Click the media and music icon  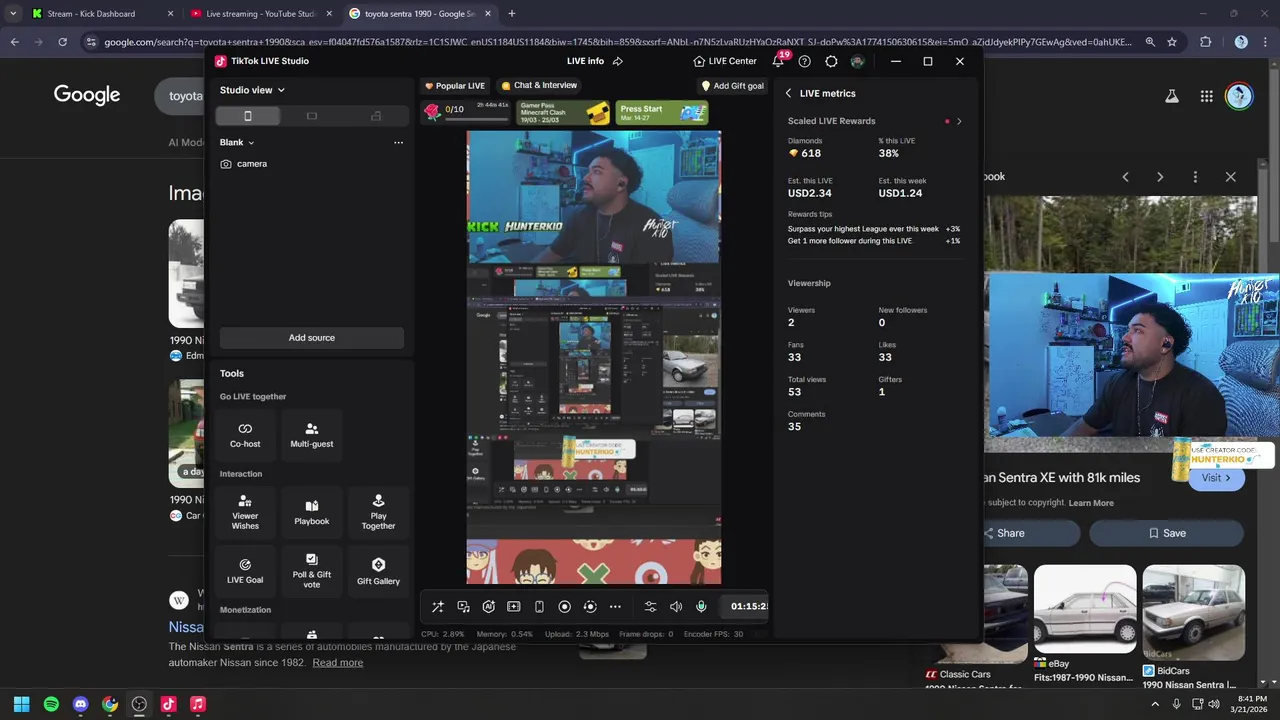pos(463,606)
